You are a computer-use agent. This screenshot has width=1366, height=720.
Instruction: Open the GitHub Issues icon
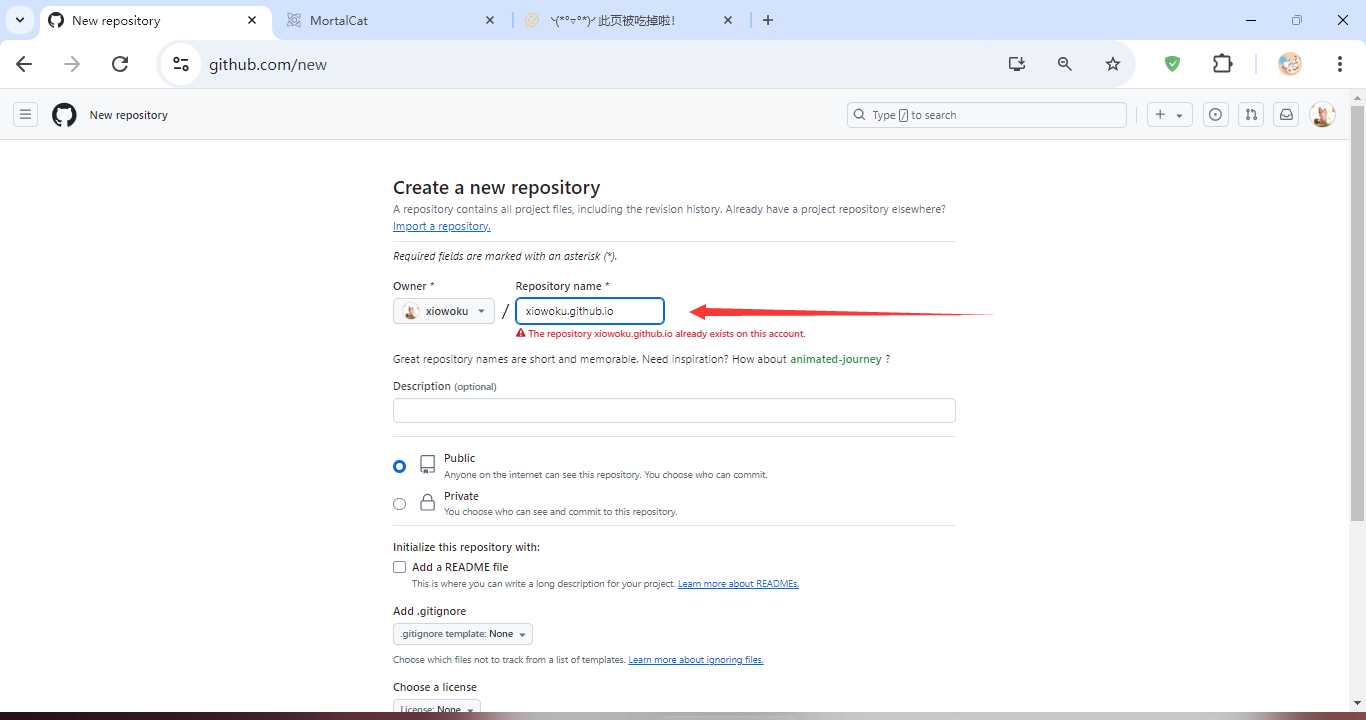(x=1215, y=115)
